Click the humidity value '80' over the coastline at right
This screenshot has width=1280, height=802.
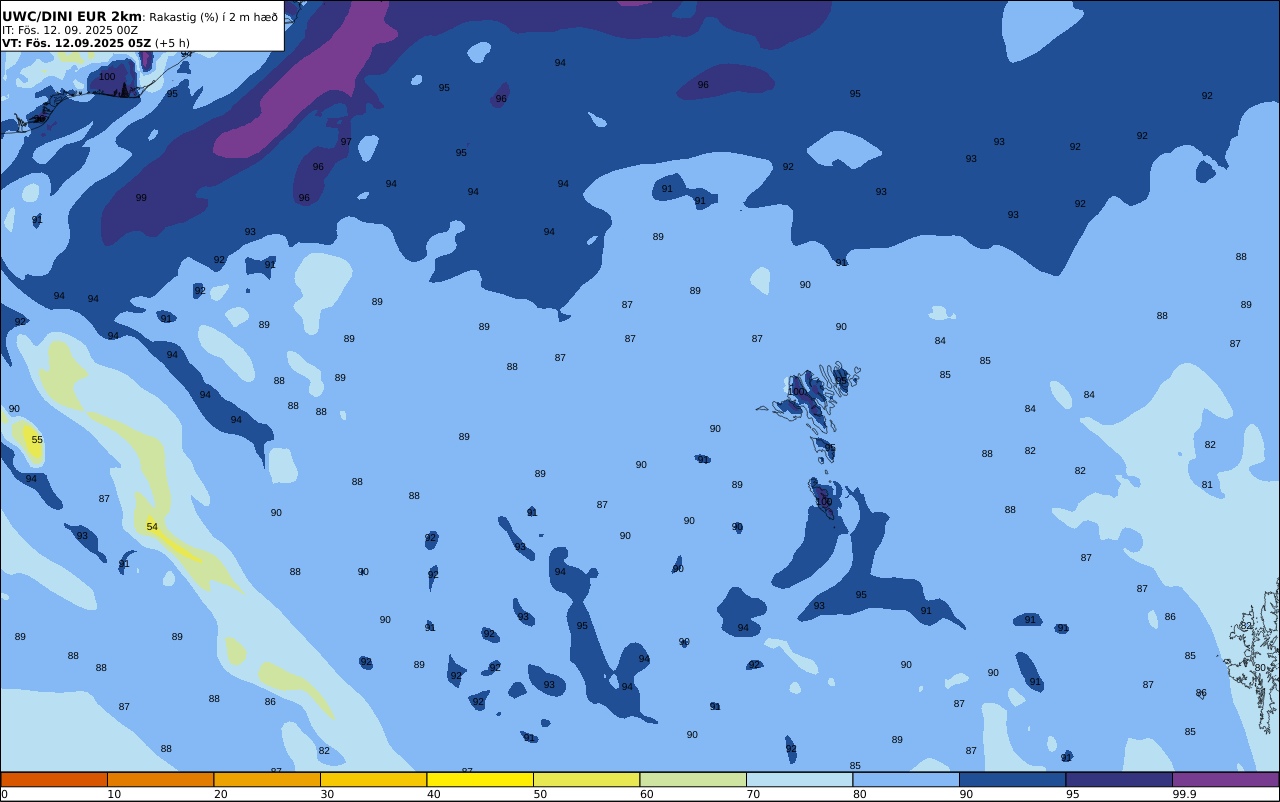tap(1260, 668)
